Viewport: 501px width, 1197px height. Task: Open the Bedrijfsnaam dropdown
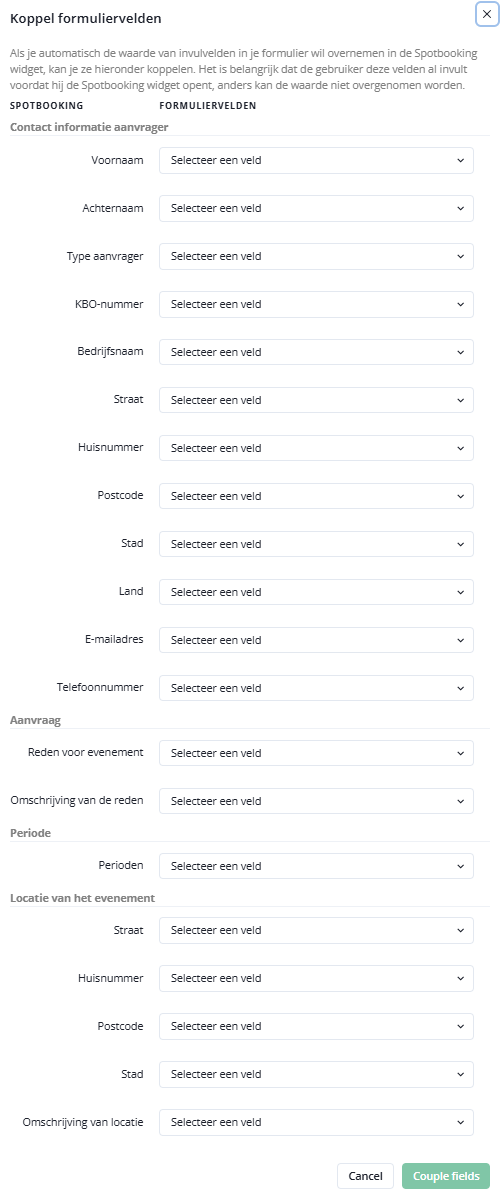[x=316, y=352]
